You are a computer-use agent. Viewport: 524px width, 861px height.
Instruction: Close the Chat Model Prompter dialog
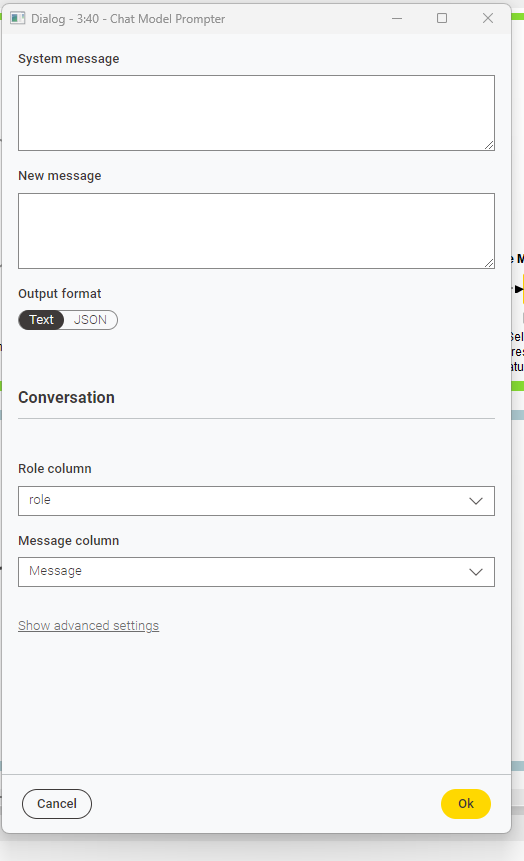pyautogui.click(x=488, y=19)
